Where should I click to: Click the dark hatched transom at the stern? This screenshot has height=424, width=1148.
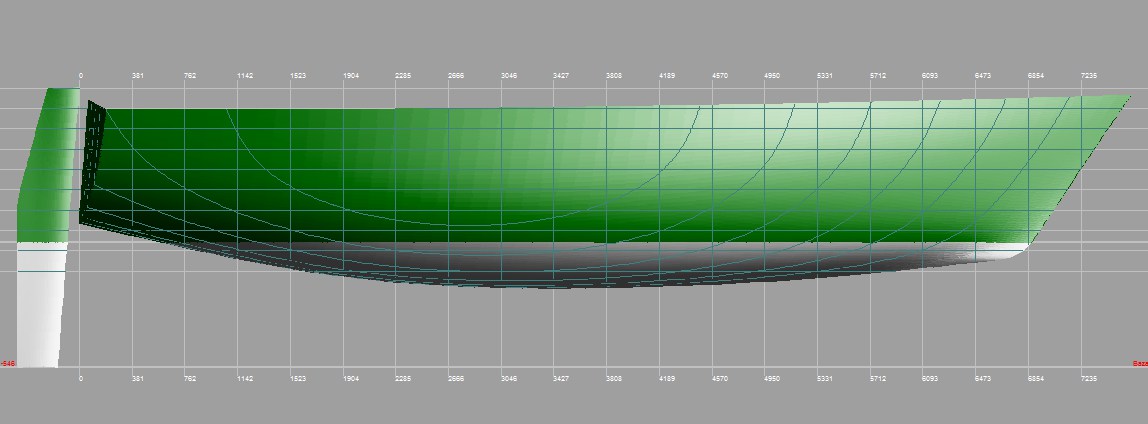[x=92, y=160]
